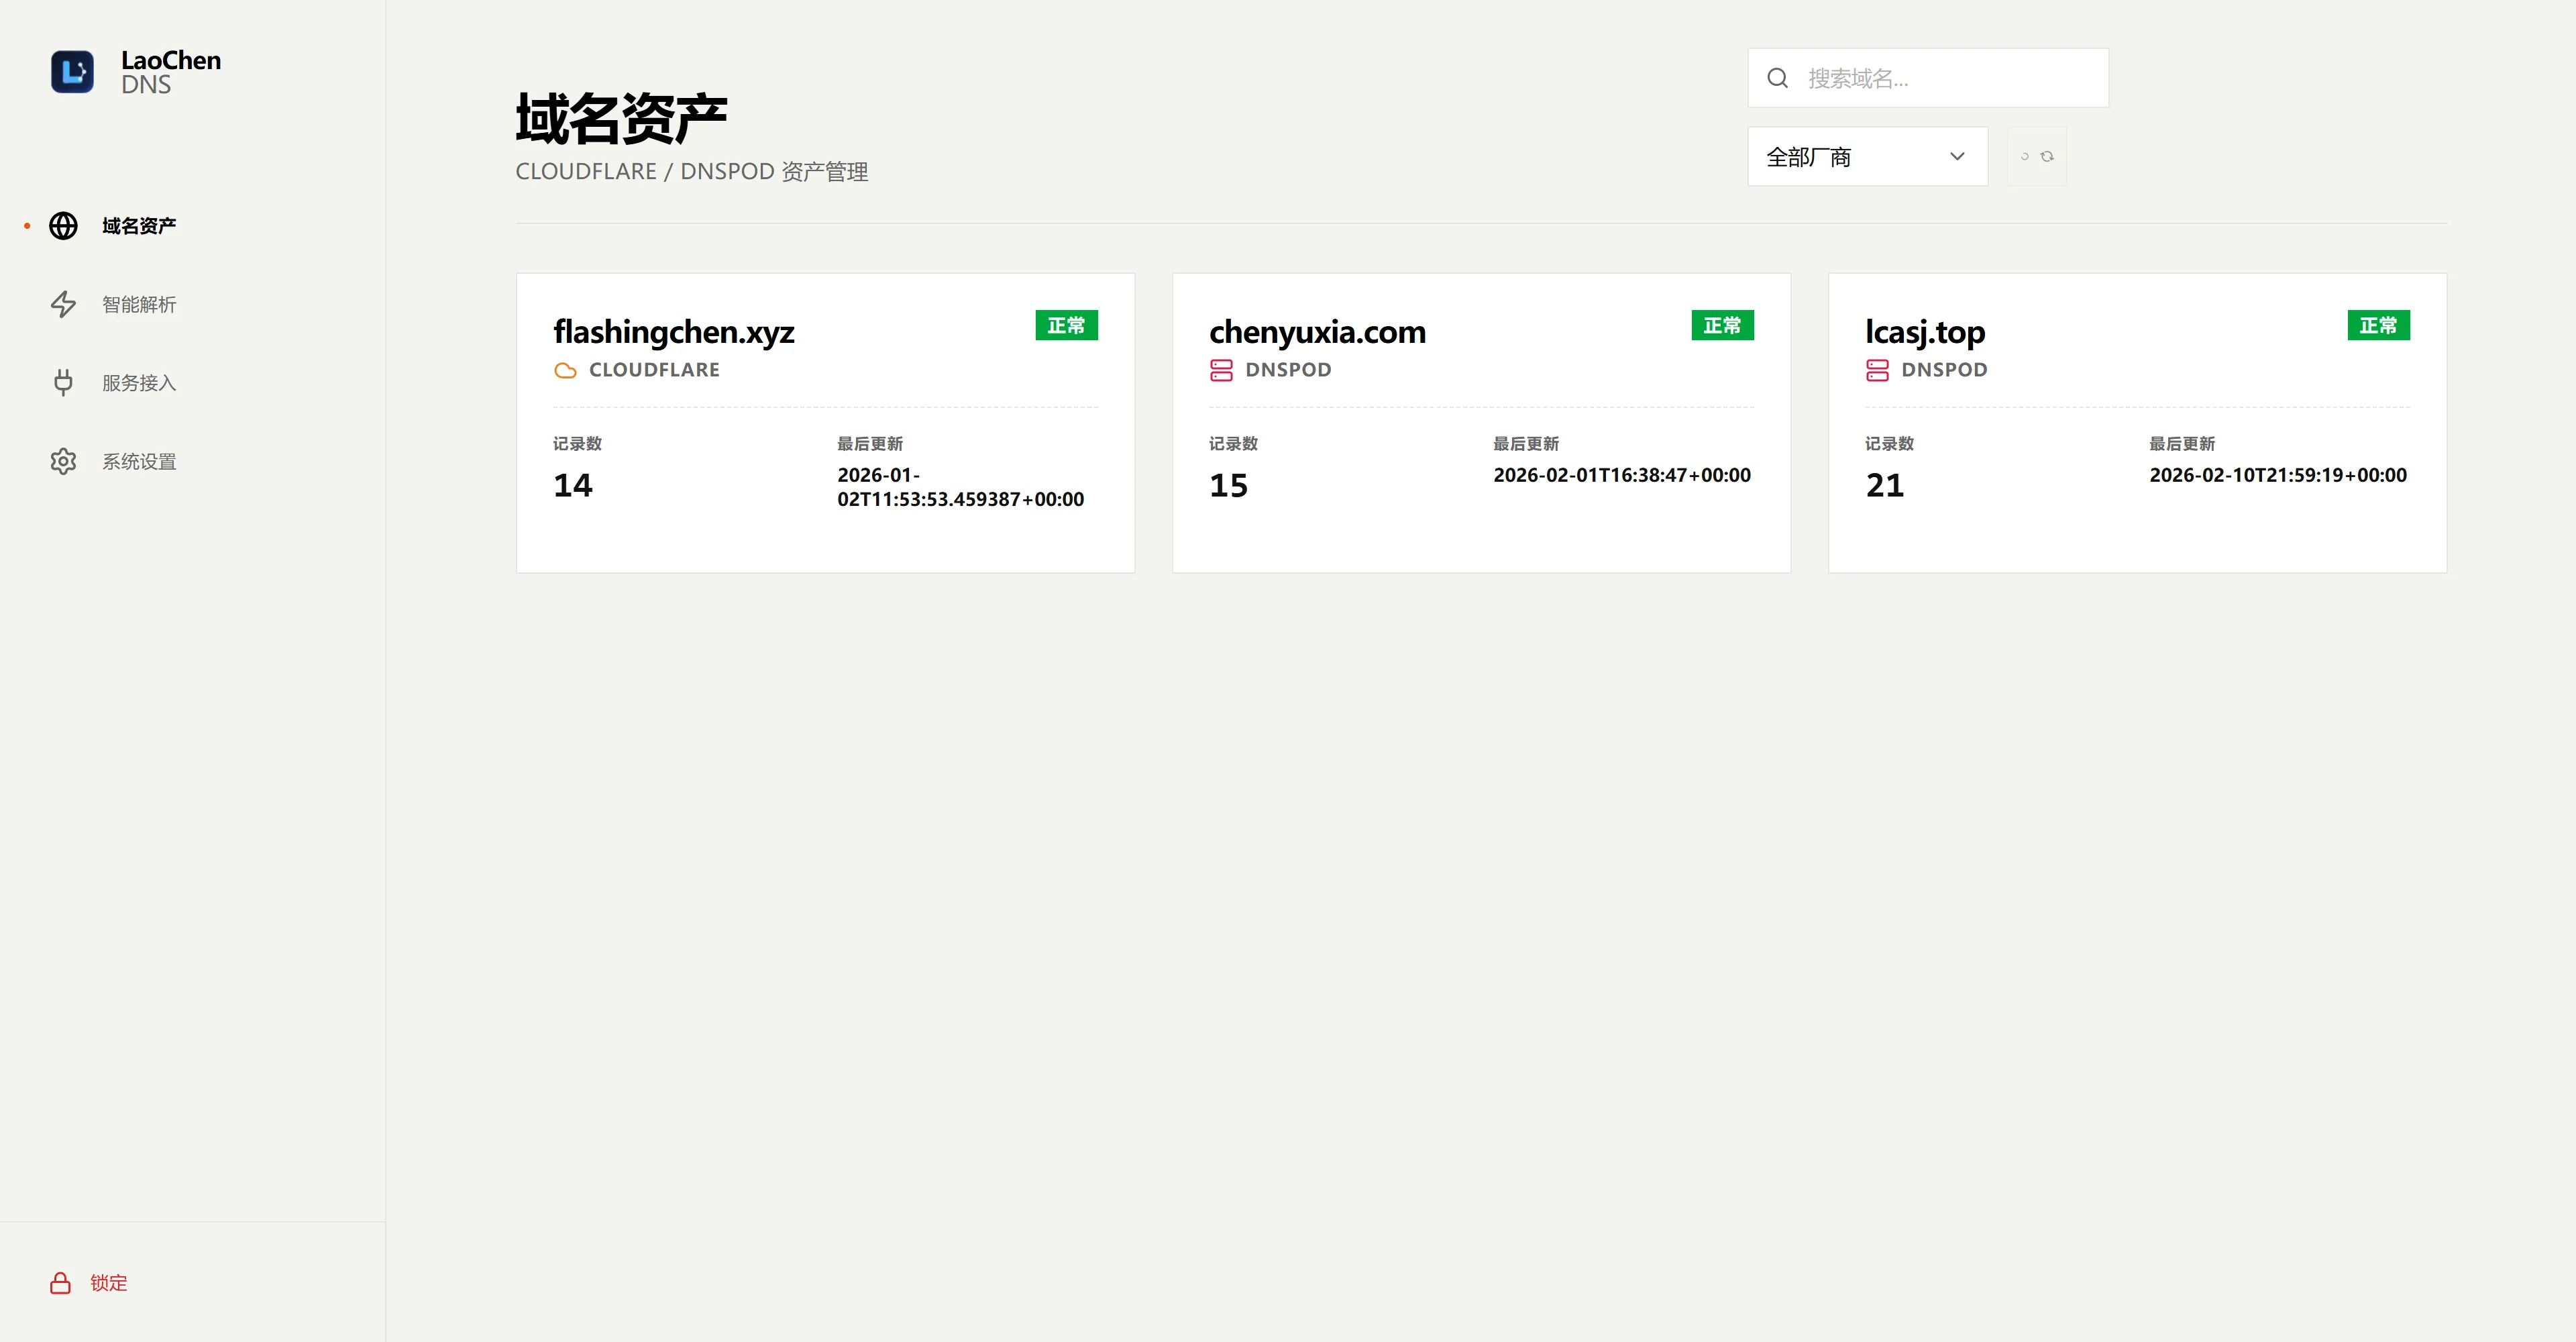Click the Cloudflare cloud icon on flashingchen.xyz
Image resolution: width=2576 pixels, height=1342 pixels.
(x=565, y=370)
